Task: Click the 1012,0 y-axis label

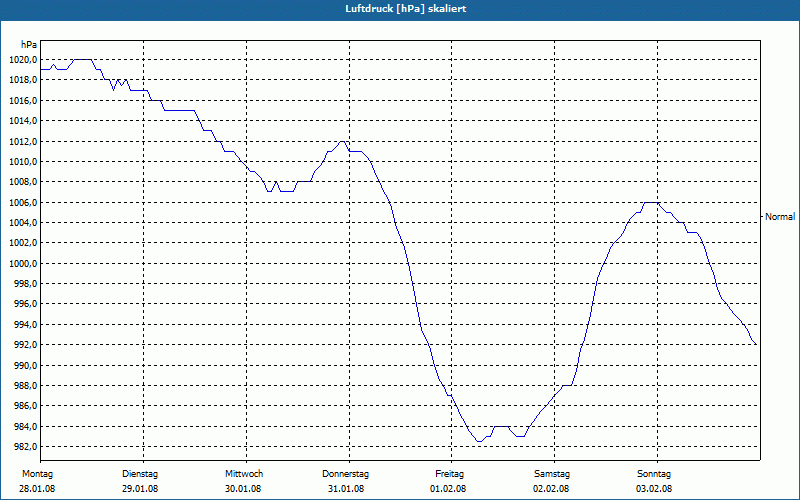Action: (x=23, y=141)
